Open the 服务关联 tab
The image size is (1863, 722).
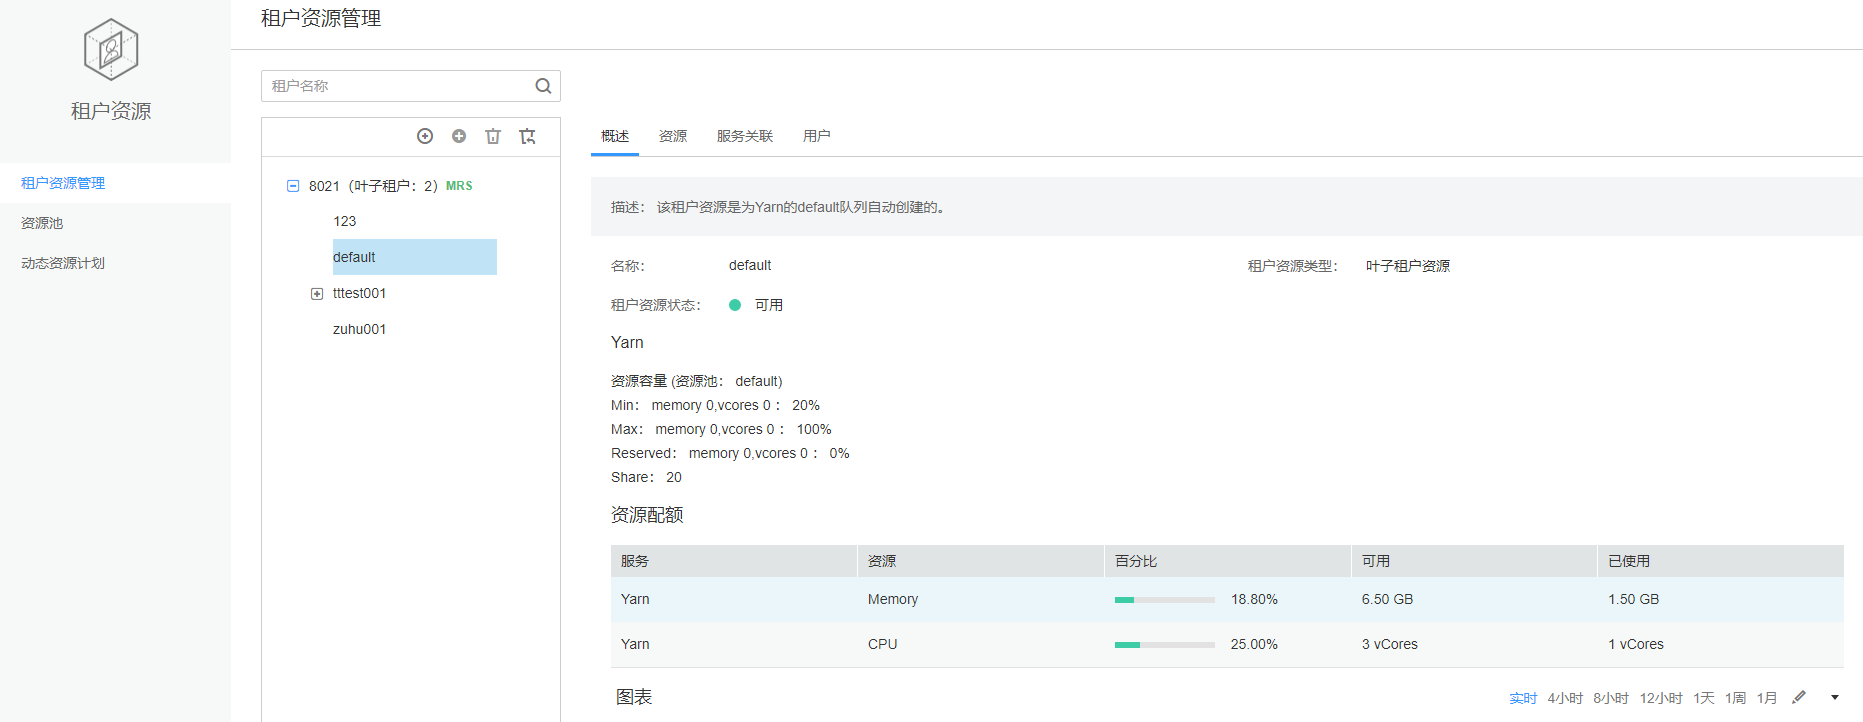(x=745, y=136)
